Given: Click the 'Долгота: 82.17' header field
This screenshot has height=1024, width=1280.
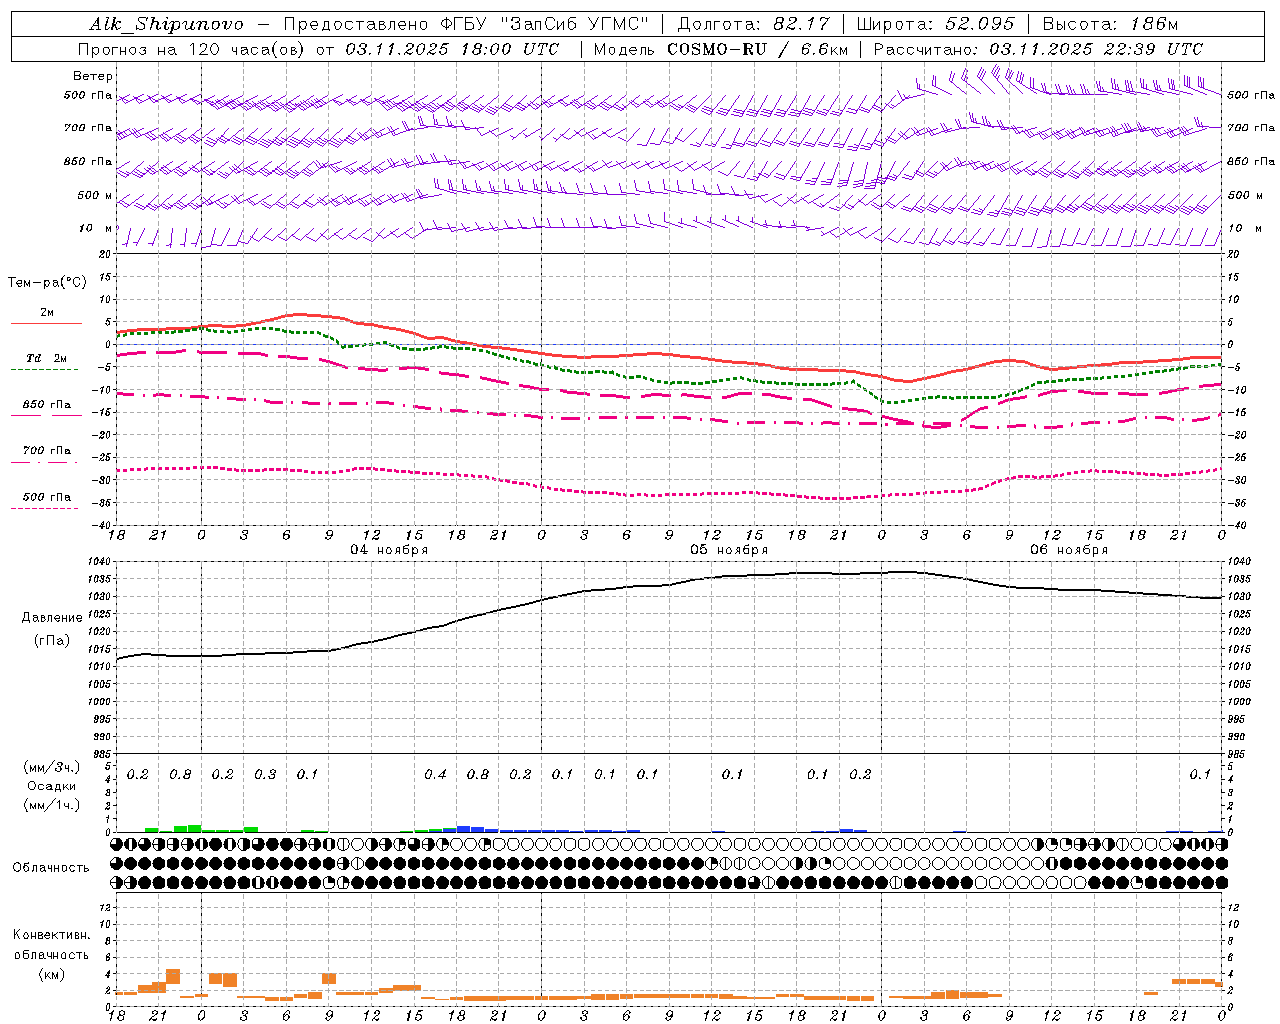Looking at the screenshot, I should click(x=753, y=25).
